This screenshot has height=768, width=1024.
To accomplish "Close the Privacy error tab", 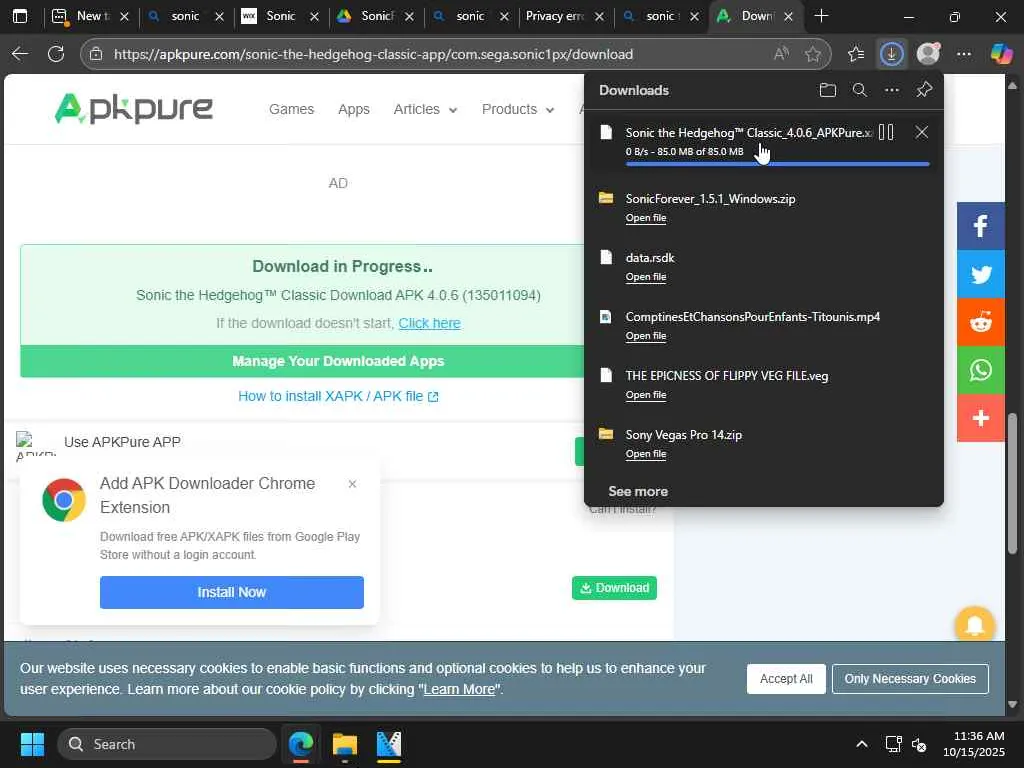I will [x=599, y=16].
